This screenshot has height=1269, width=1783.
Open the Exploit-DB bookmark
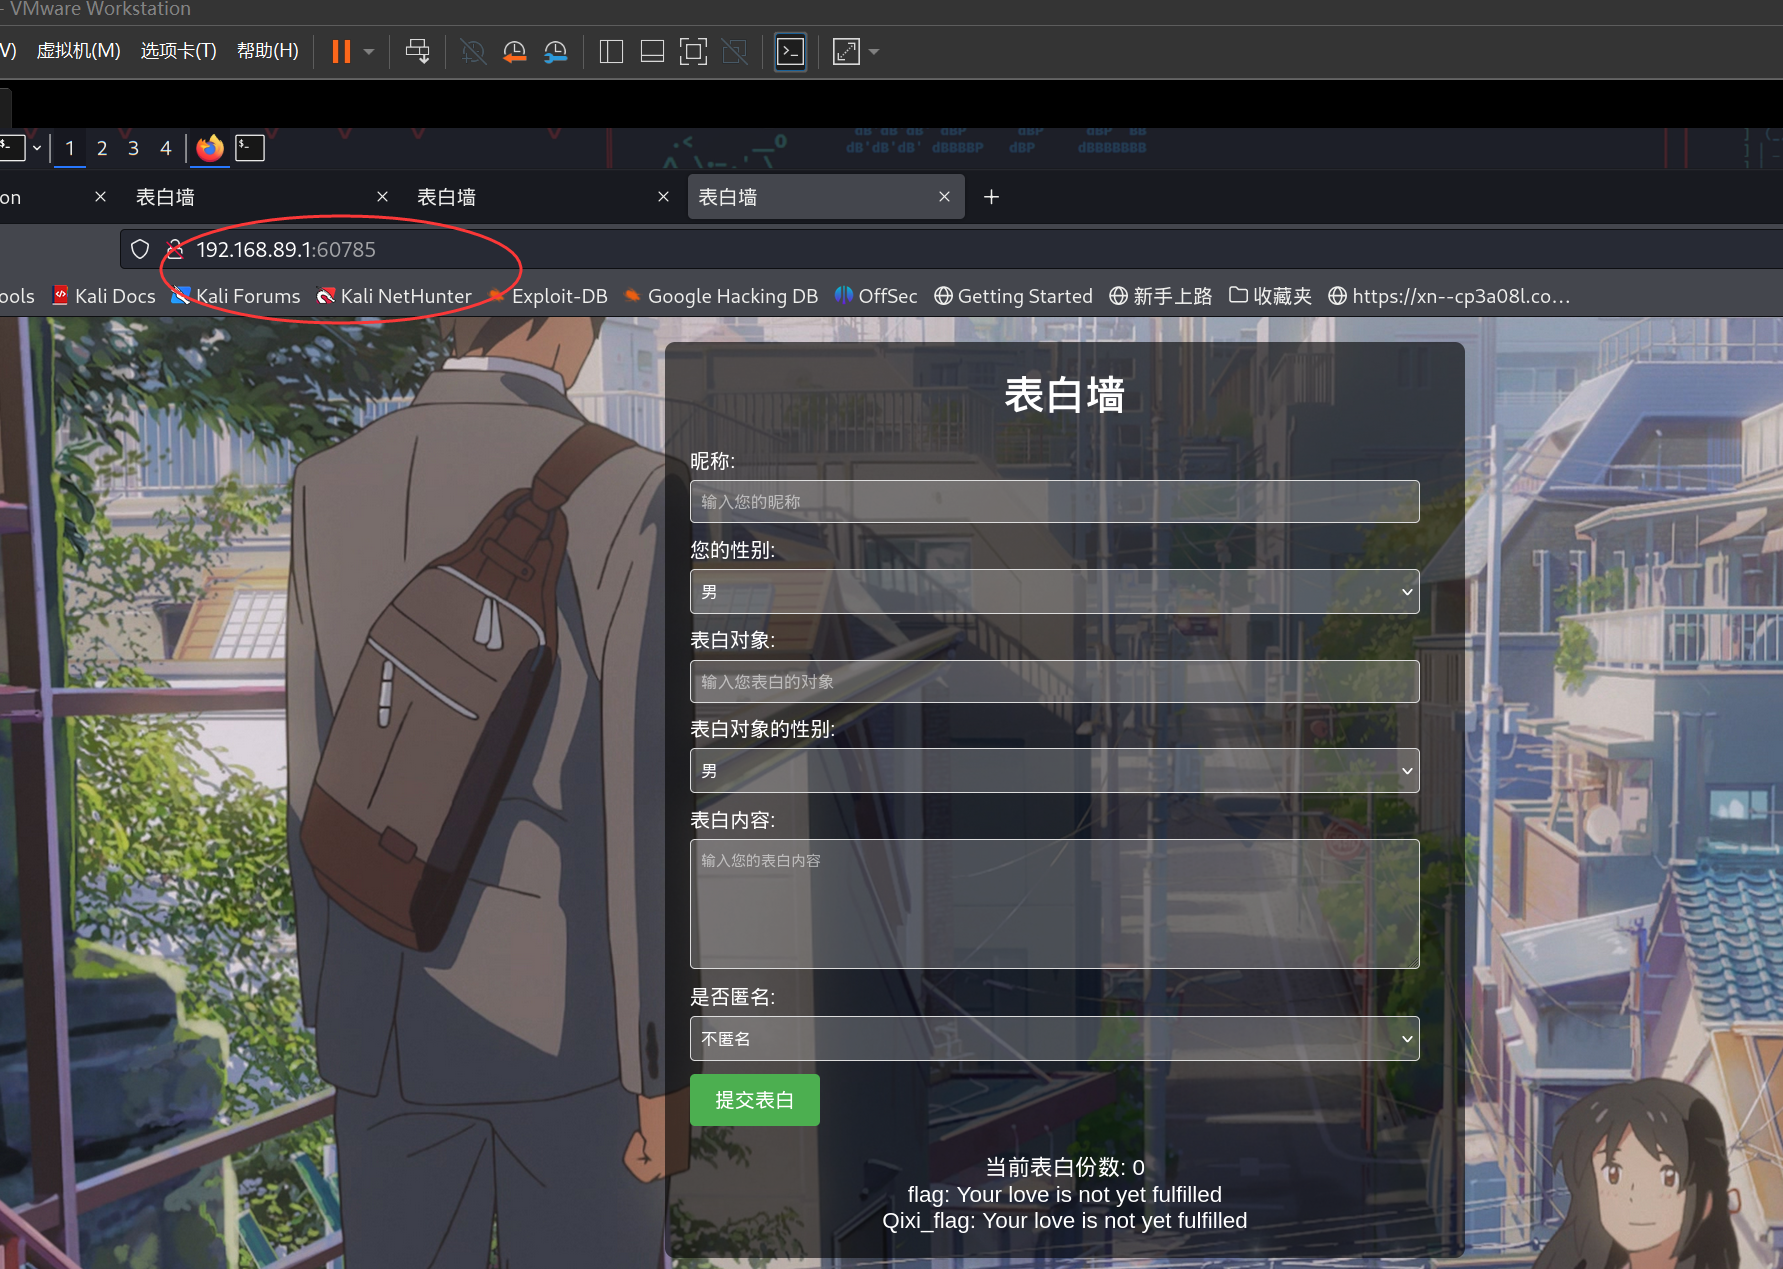click(x=548, y=296)
